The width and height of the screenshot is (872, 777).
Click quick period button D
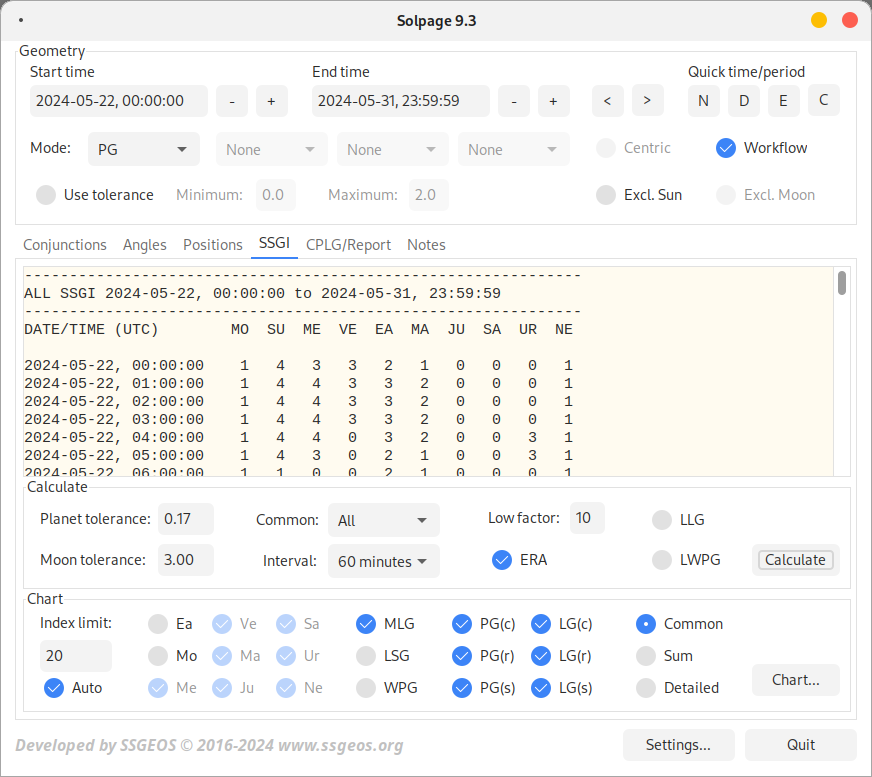tap(744, 101)
